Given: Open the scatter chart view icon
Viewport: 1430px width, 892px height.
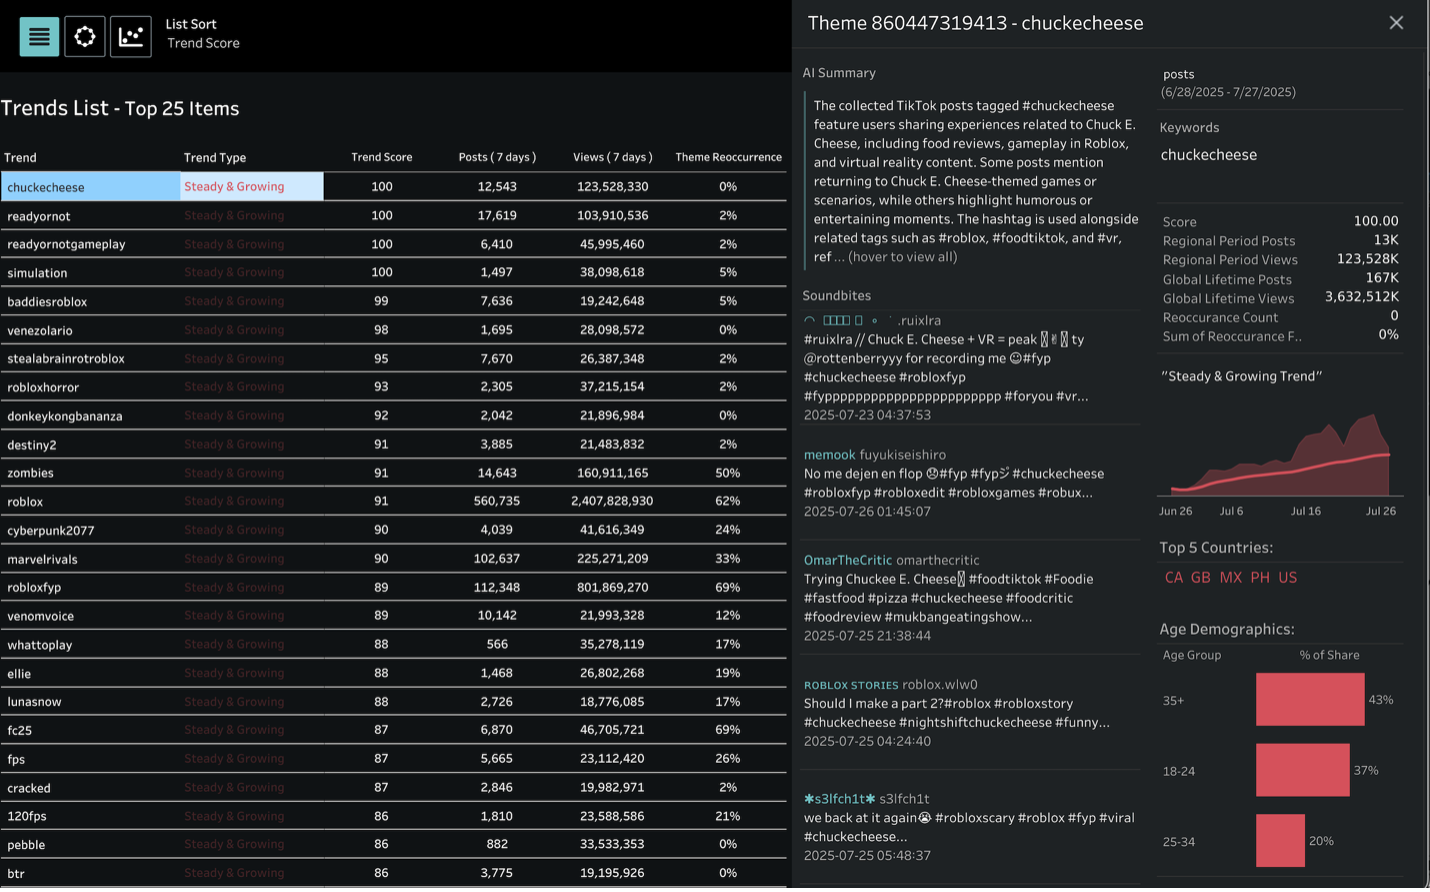Looking at the screenshot, I should click(131, 37).
